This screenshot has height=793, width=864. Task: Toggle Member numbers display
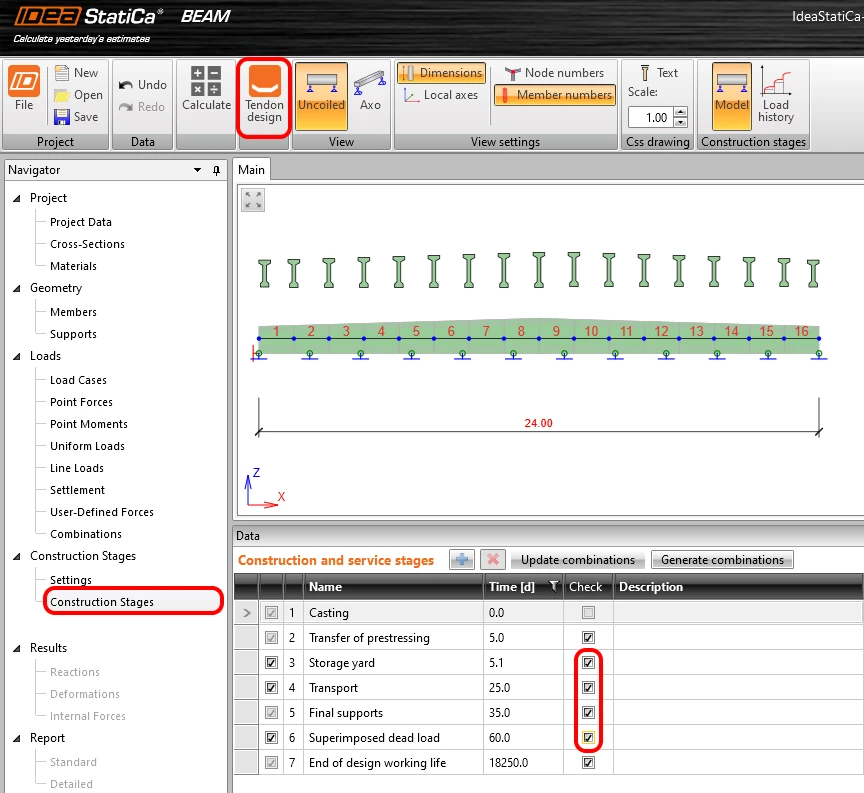(x=555, y=95)
